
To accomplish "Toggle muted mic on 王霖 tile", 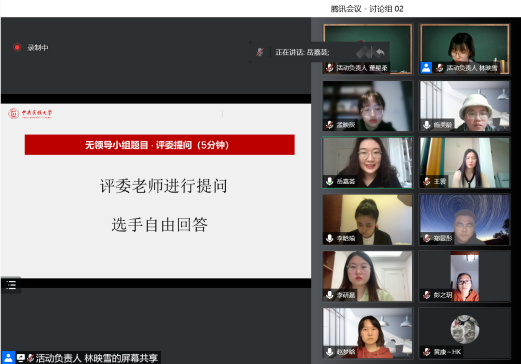I will click(x=427, y=181).
